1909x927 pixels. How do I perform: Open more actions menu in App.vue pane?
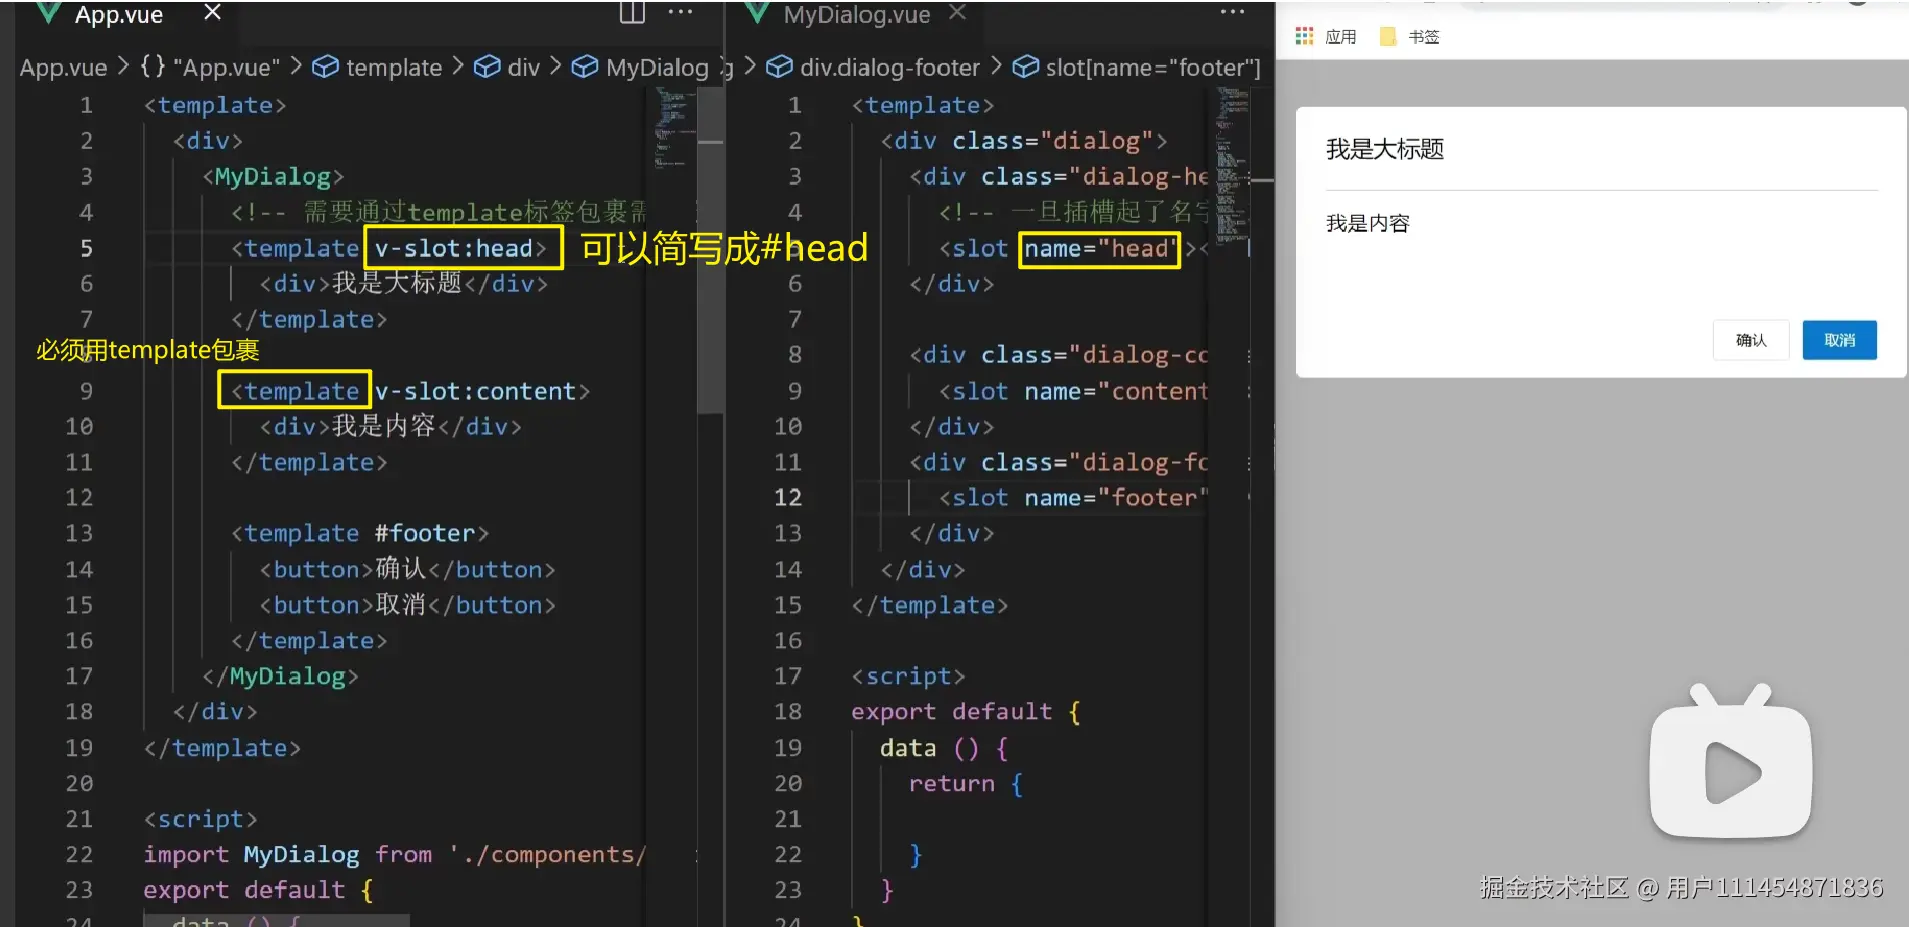[681, 12]
